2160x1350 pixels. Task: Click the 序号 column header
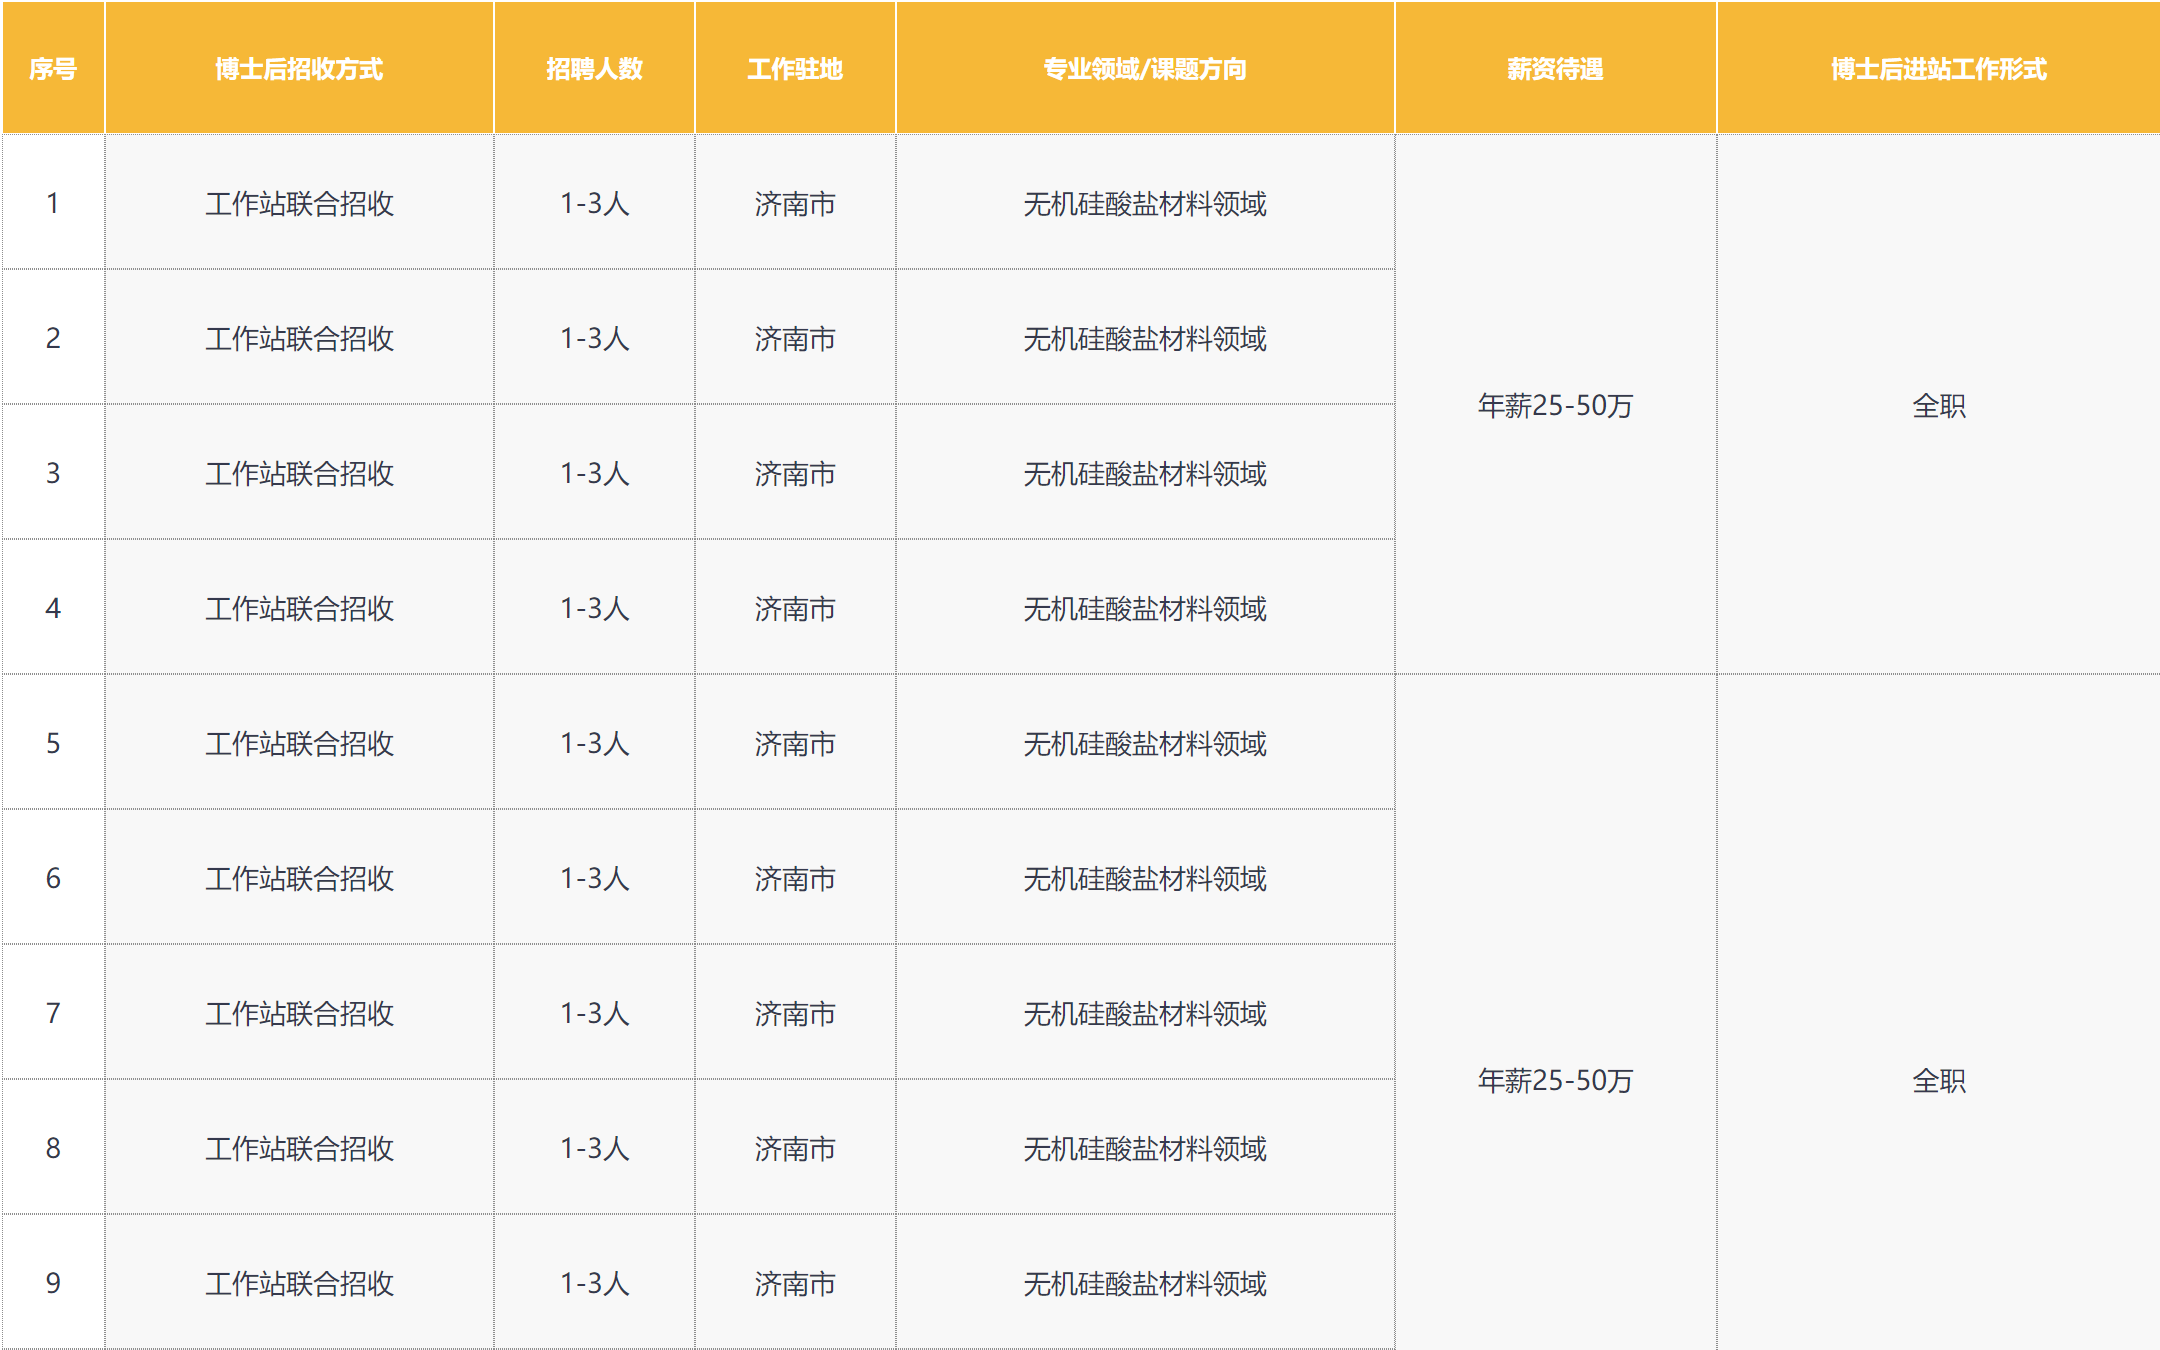coord(53,69)
